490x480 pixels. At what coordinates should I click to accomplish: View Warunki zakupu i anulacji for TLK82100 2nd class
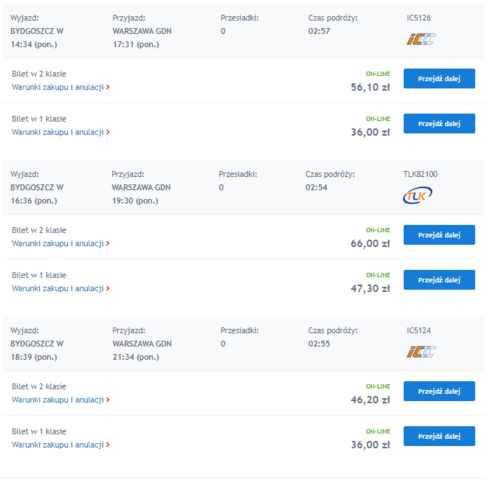click(58, 244)
